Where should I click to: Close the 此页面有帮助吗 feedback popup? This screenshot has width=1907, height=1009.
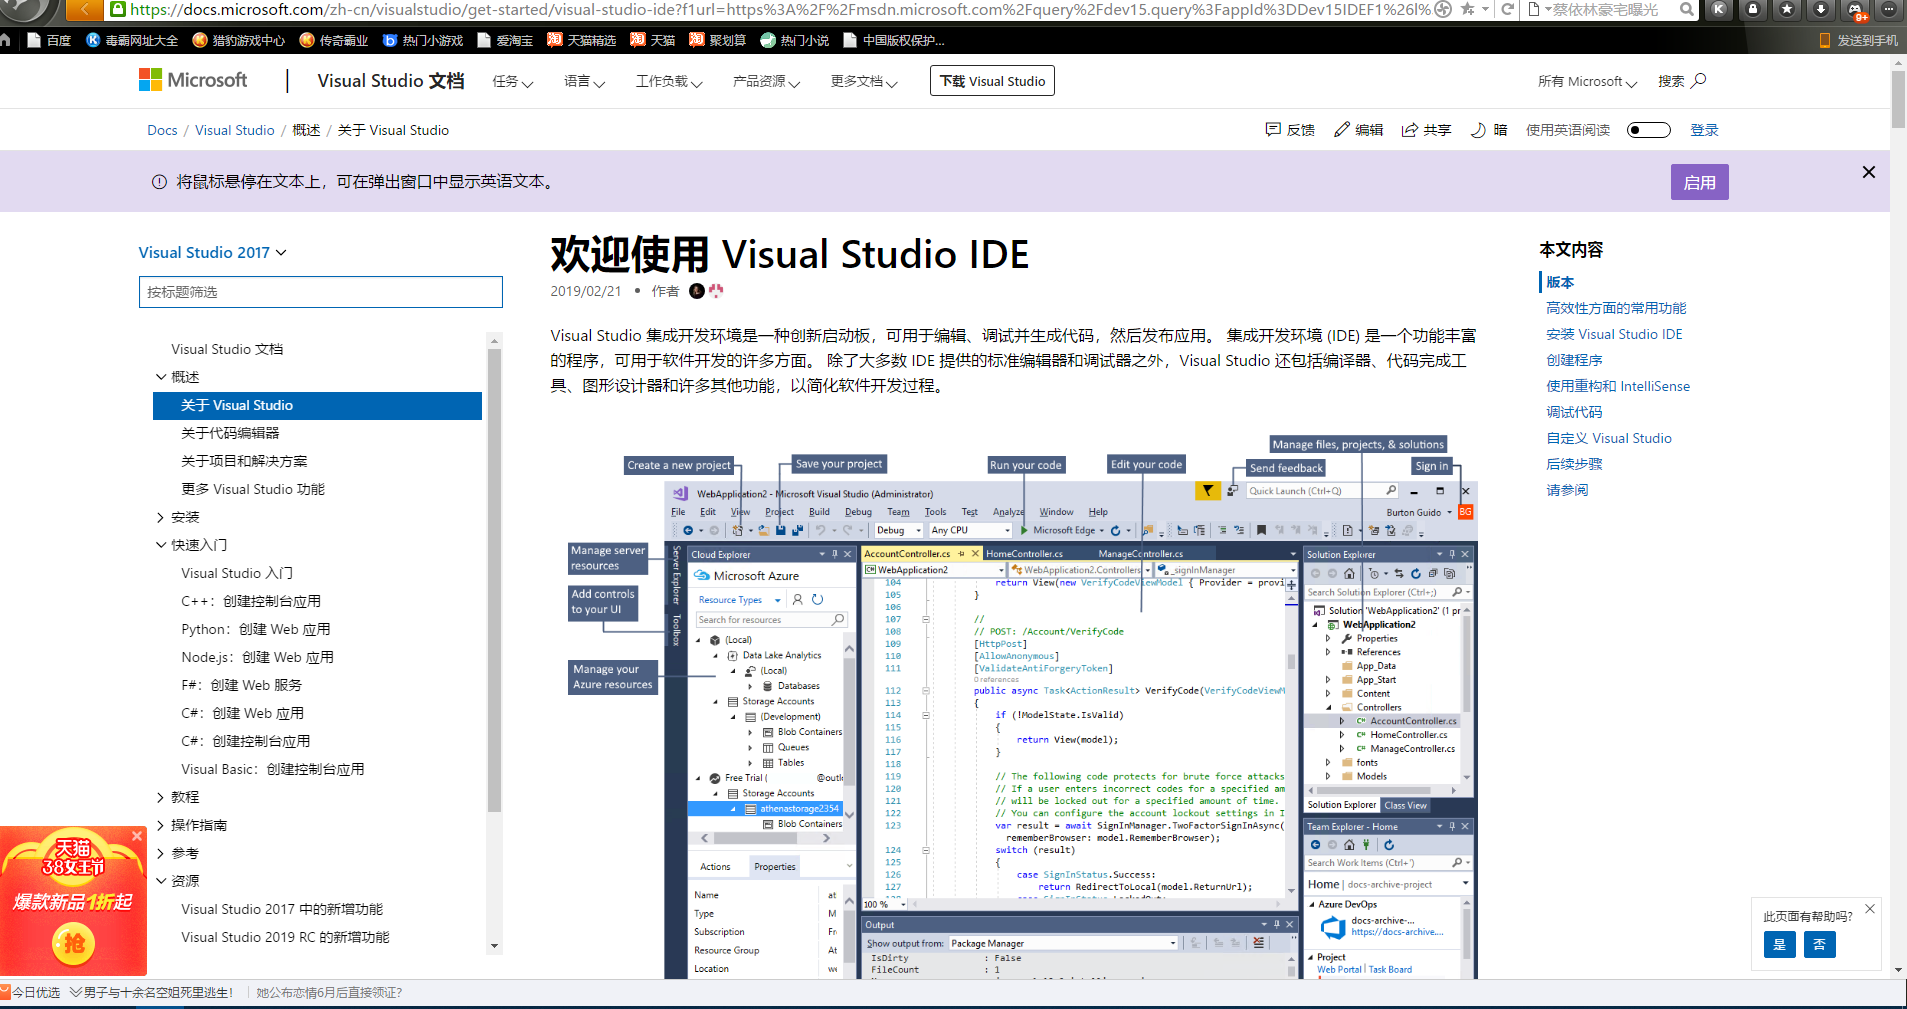pos(1869,909)
